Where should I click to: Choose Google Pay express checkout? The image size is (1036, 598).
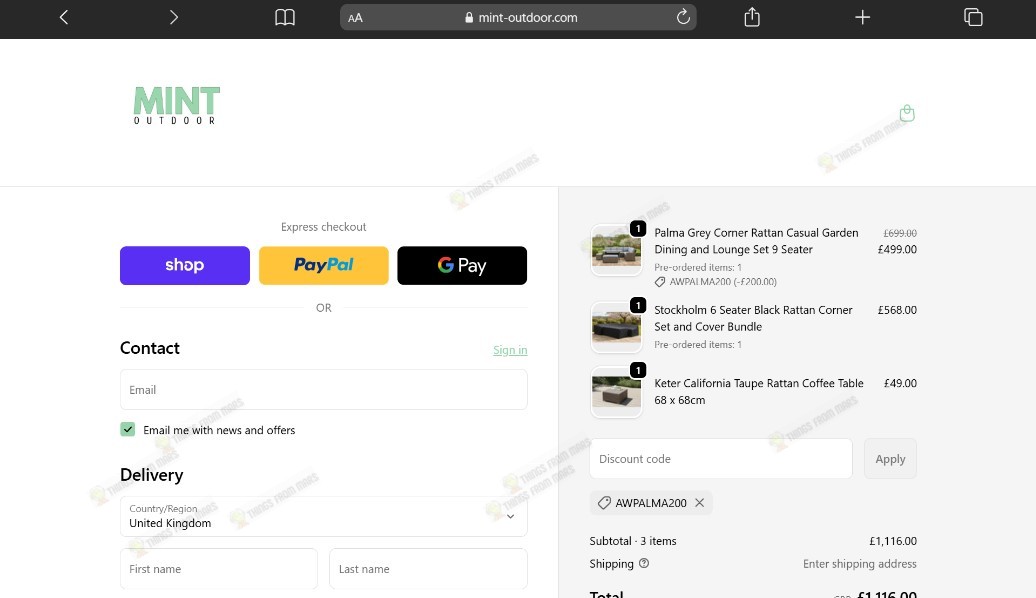(462, 266)
